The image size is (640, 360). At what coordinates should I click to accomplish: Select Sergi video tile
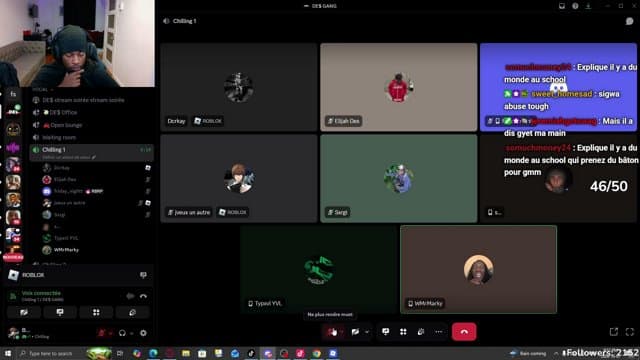399,179
